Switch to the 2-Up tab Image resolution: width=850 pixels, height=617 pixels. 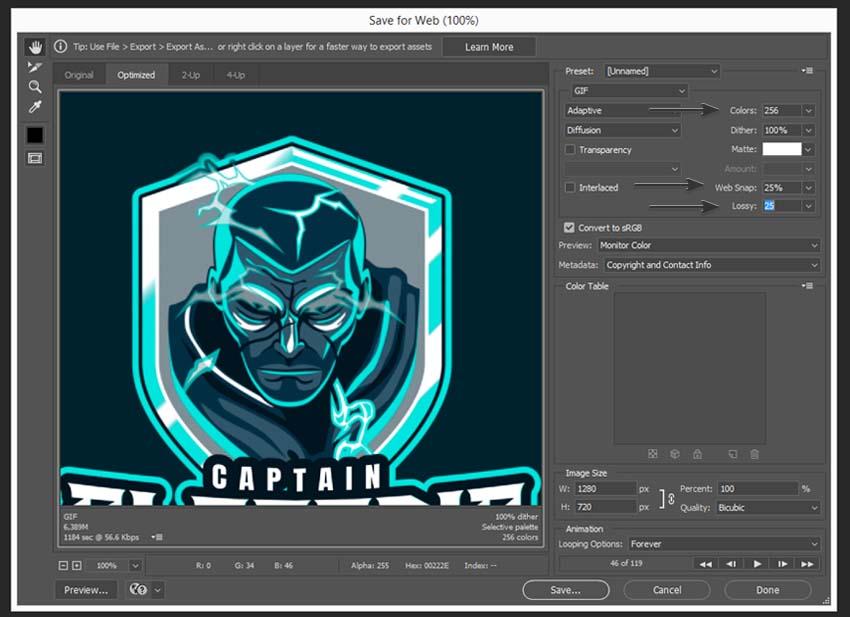tap(190, 75)
